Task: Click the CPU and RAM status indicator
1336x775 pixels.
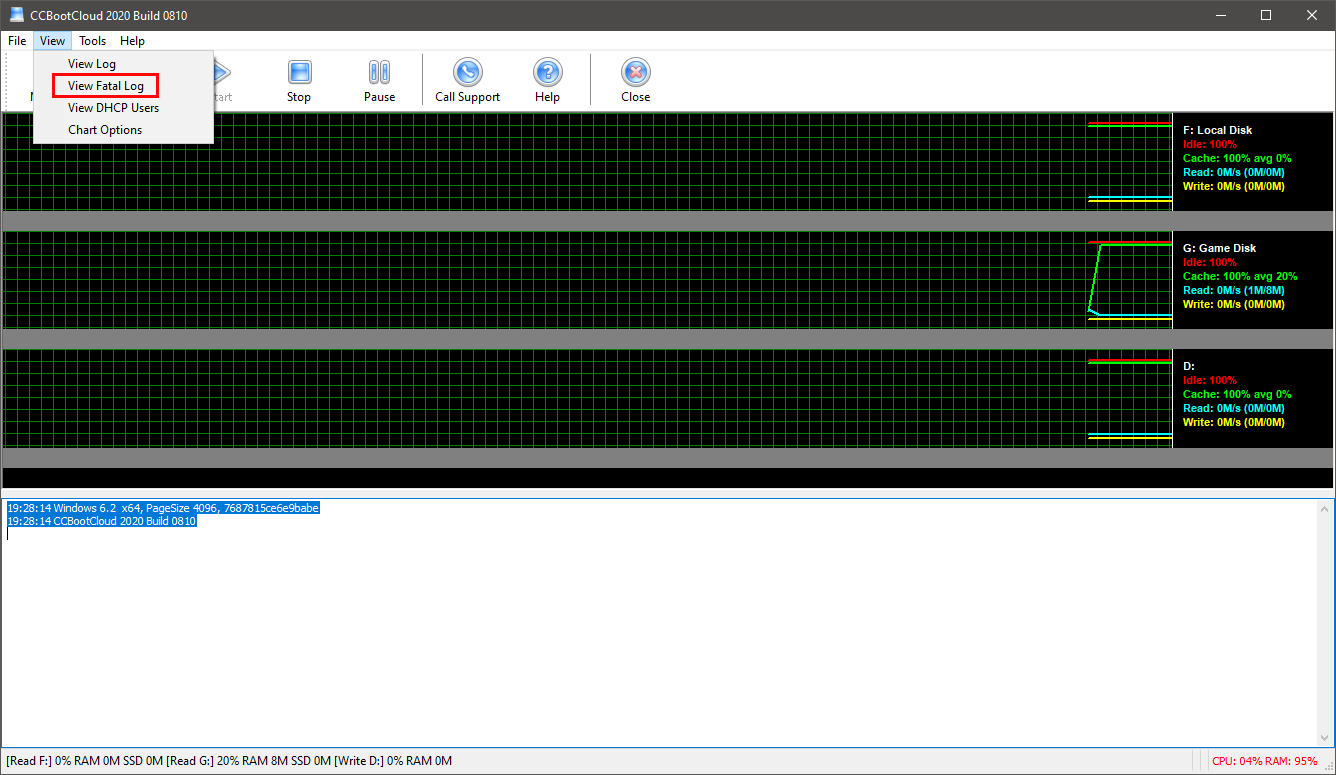Action: 1264,761
